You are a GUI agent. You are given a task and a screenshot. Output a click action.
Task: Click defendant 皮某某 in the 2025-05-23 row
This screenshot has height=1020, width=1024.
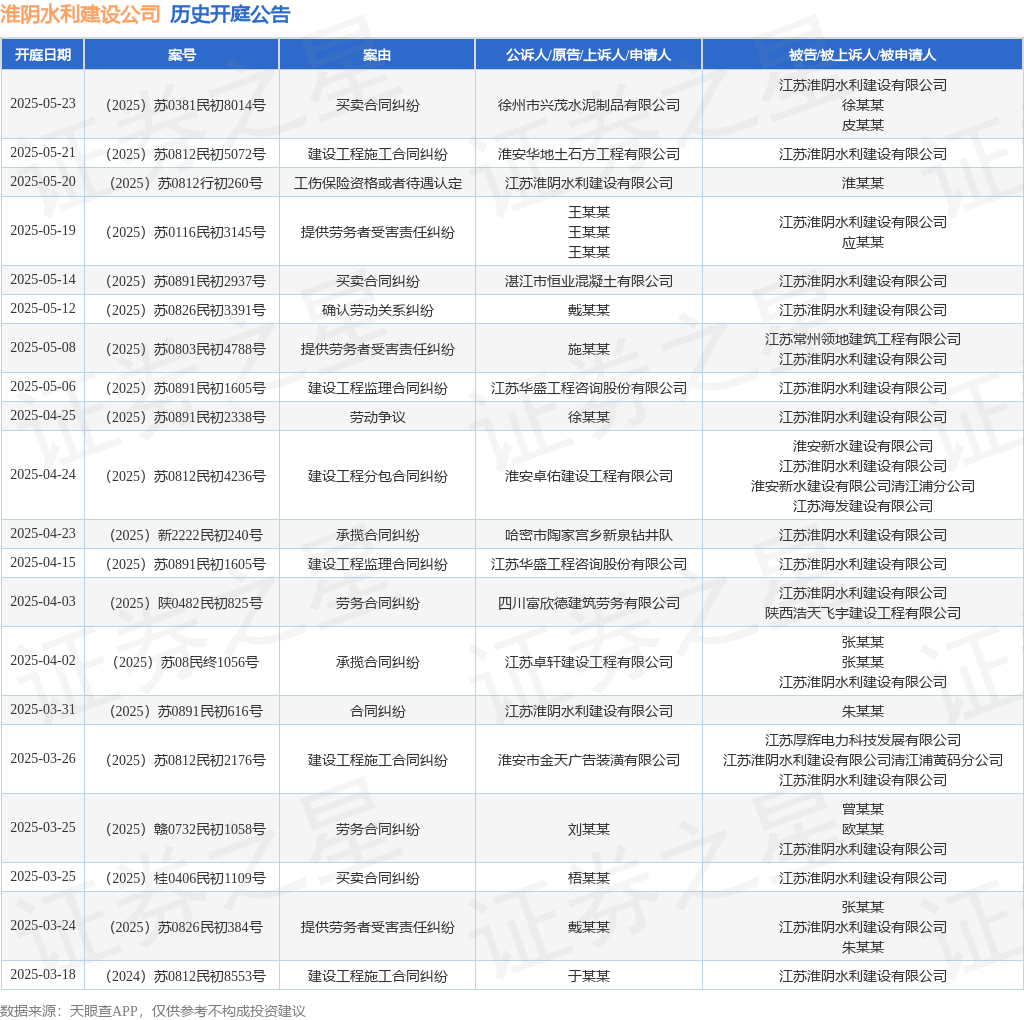point(863,125)
